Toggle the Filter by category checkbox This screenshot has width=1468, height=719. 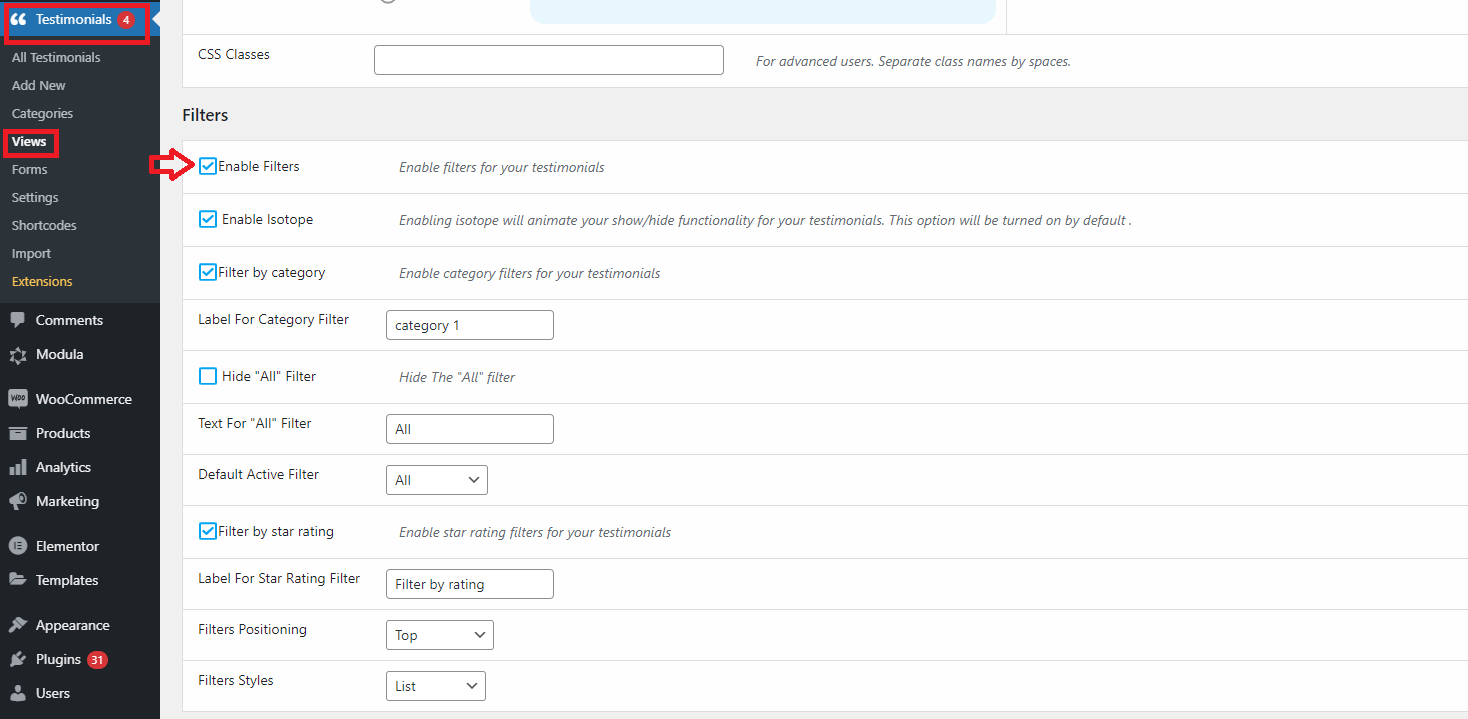coord(208,272)
